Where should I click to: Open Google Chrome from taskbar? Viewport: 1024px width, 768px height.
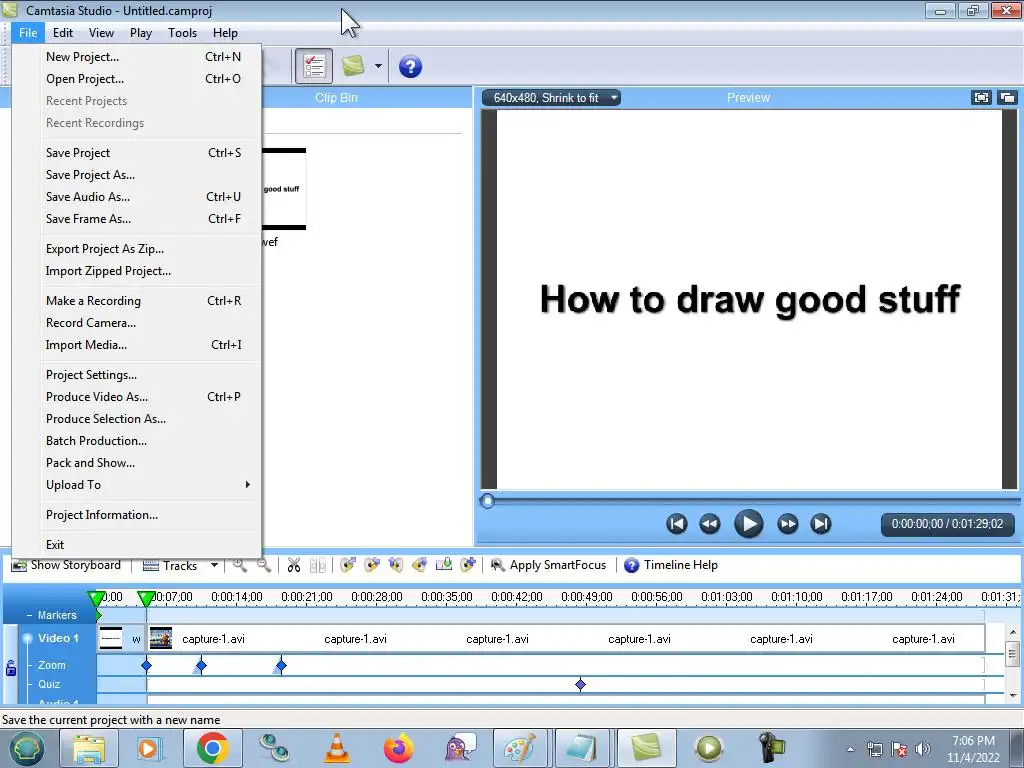pyautogui.click(x=212, y=748)
